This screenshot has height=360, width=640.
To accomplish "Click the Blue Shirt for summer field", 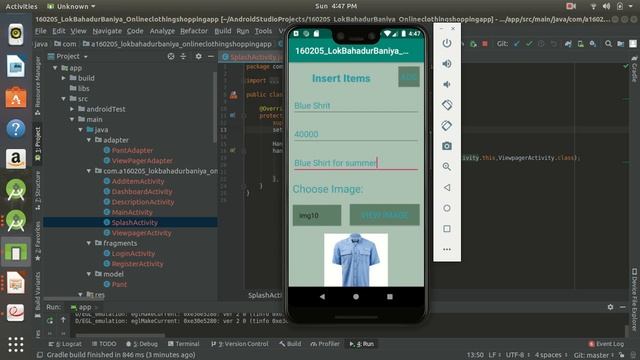I will coord(356,162).
